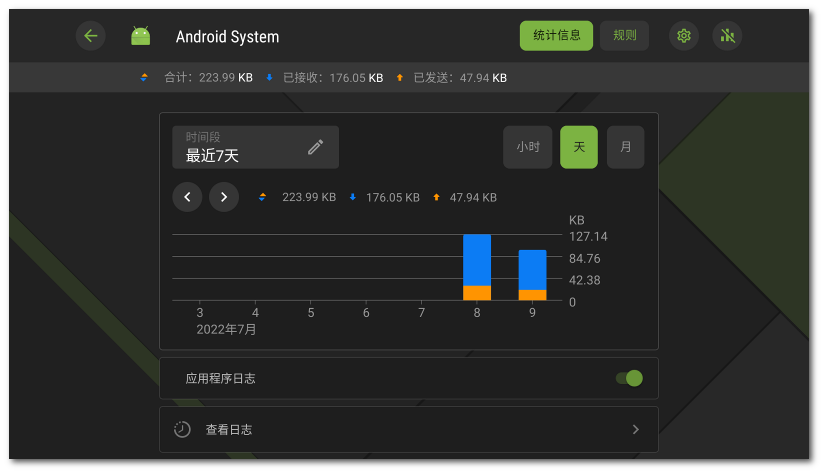This screenshot has width=824, height=474.
Task: Click the chart's 176.05 KB received value
Action: point(393,198)
